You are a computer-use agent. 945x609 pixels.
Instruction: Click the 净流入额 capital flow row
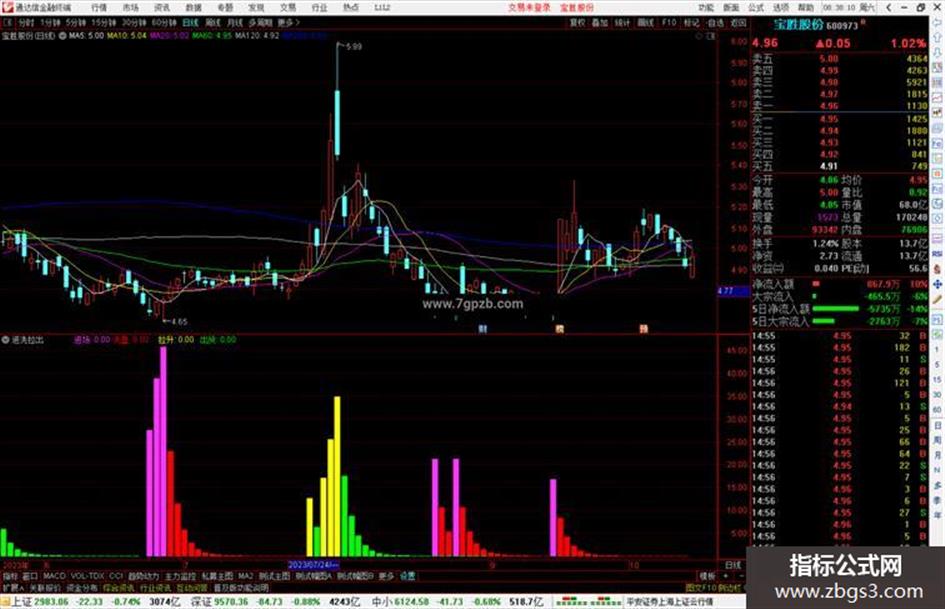pos(840,283)
